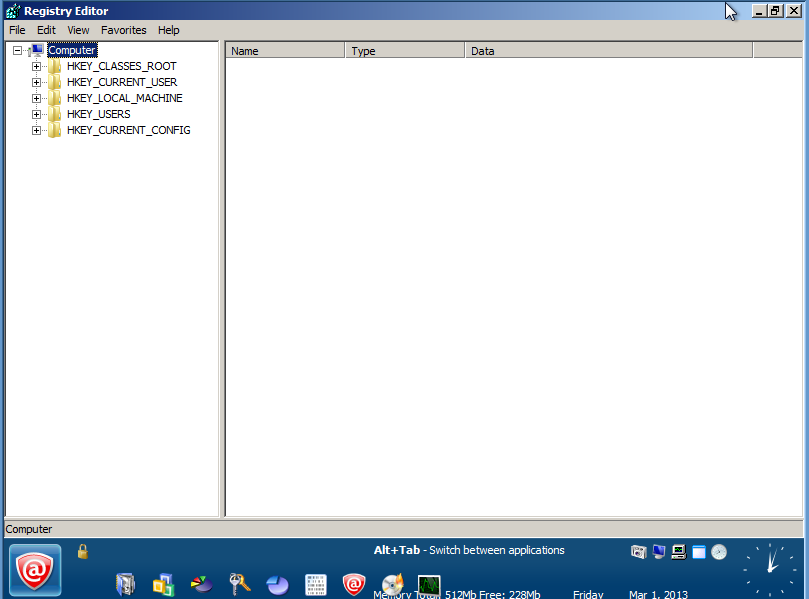The image size is (809, 599).
Task: Click the blue window tray icon
Action: coord(699,552)
